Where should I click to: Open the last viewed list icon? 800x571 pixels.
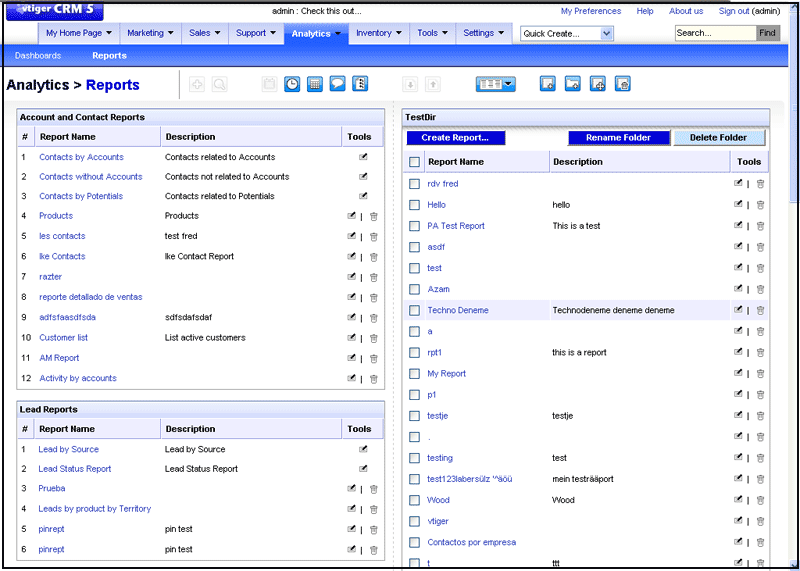tap(360, 84)
